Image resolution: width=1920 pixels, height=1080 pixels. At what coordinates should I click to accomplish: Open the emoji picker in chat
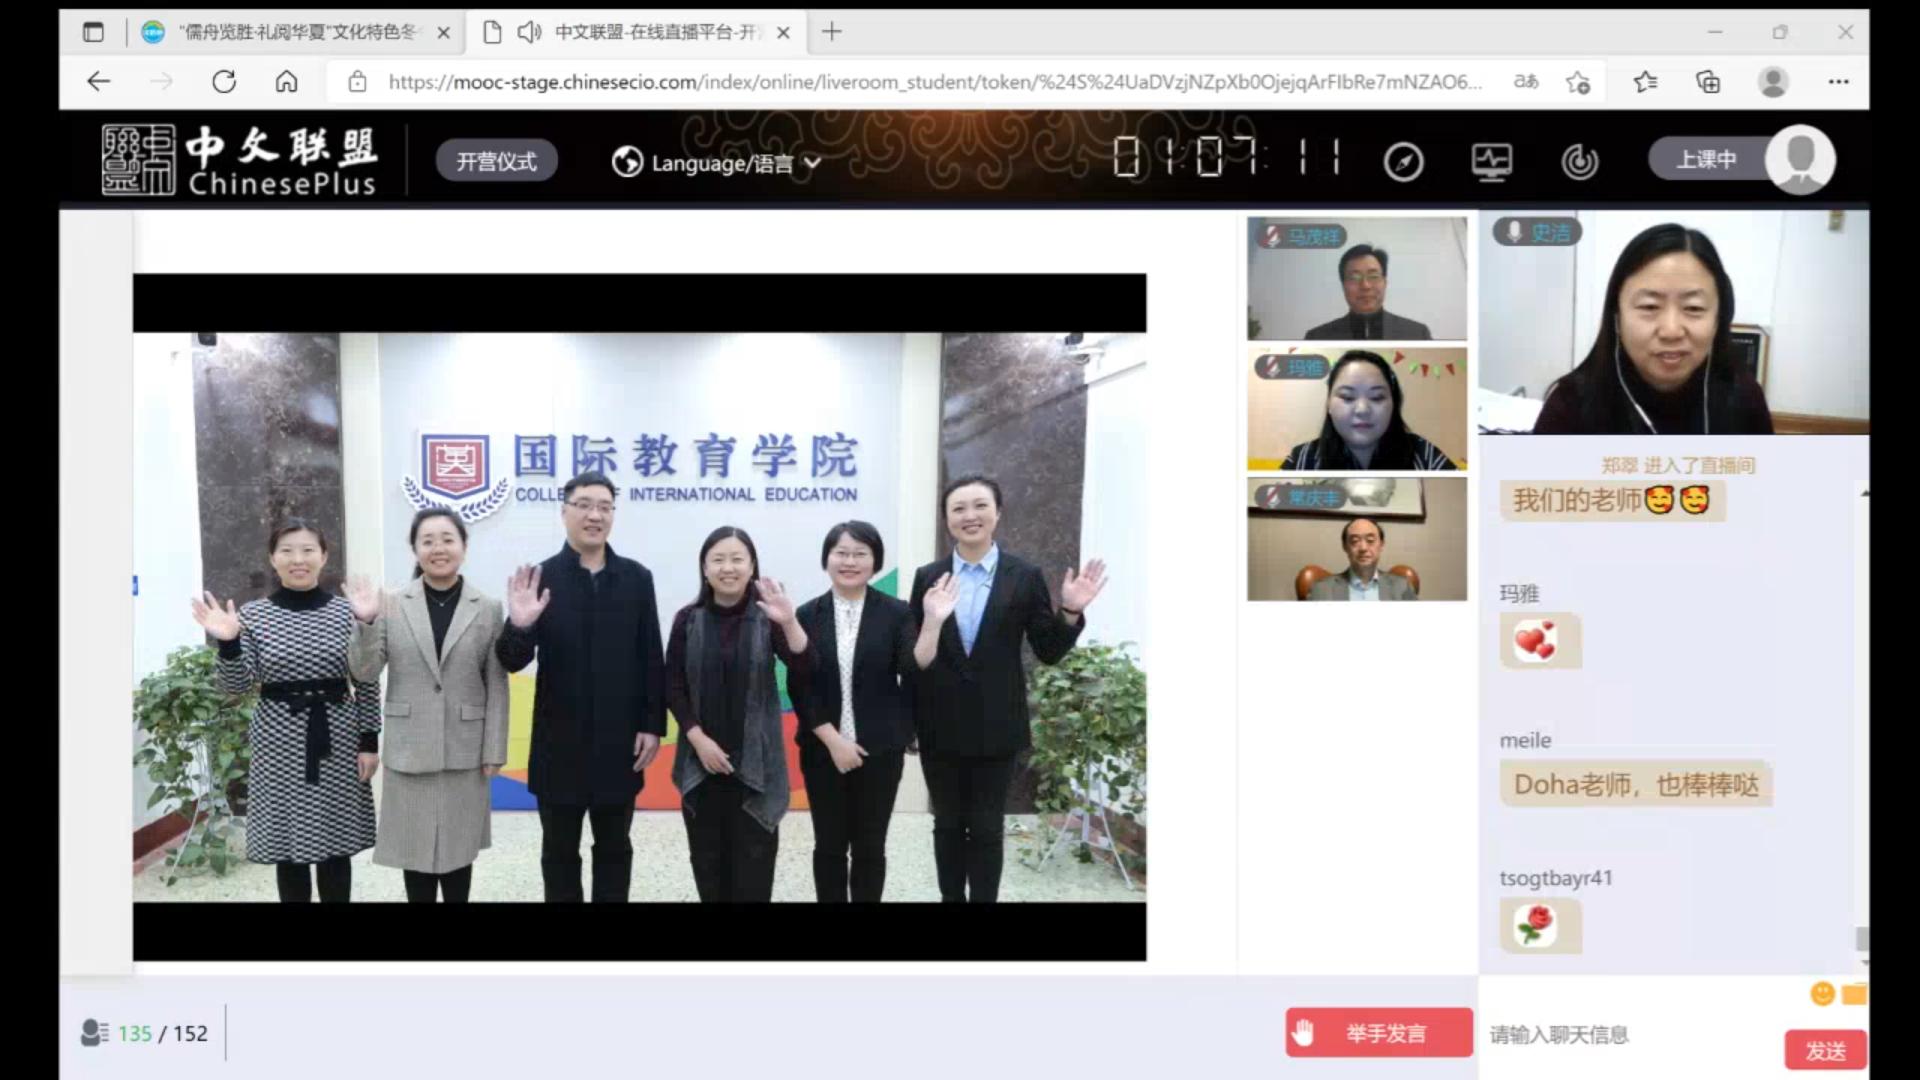pyautogui.click(x=1822, y=993)
